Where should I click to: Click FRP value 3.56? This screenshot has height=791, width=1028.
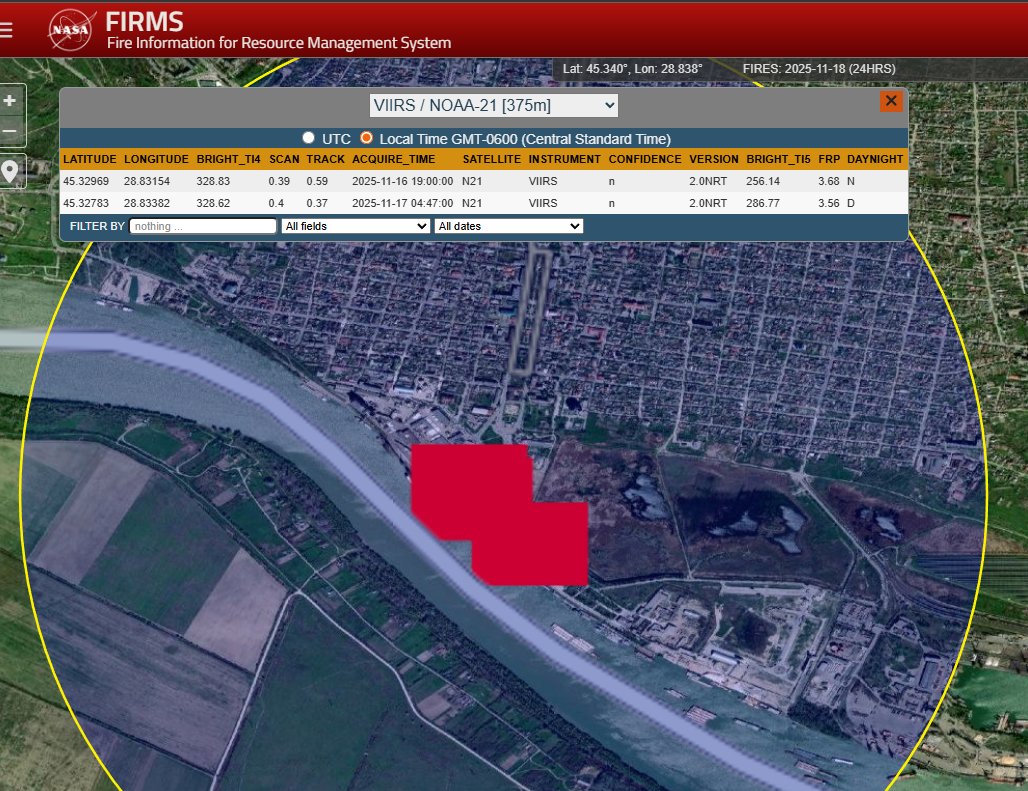(x=829, y=203)
